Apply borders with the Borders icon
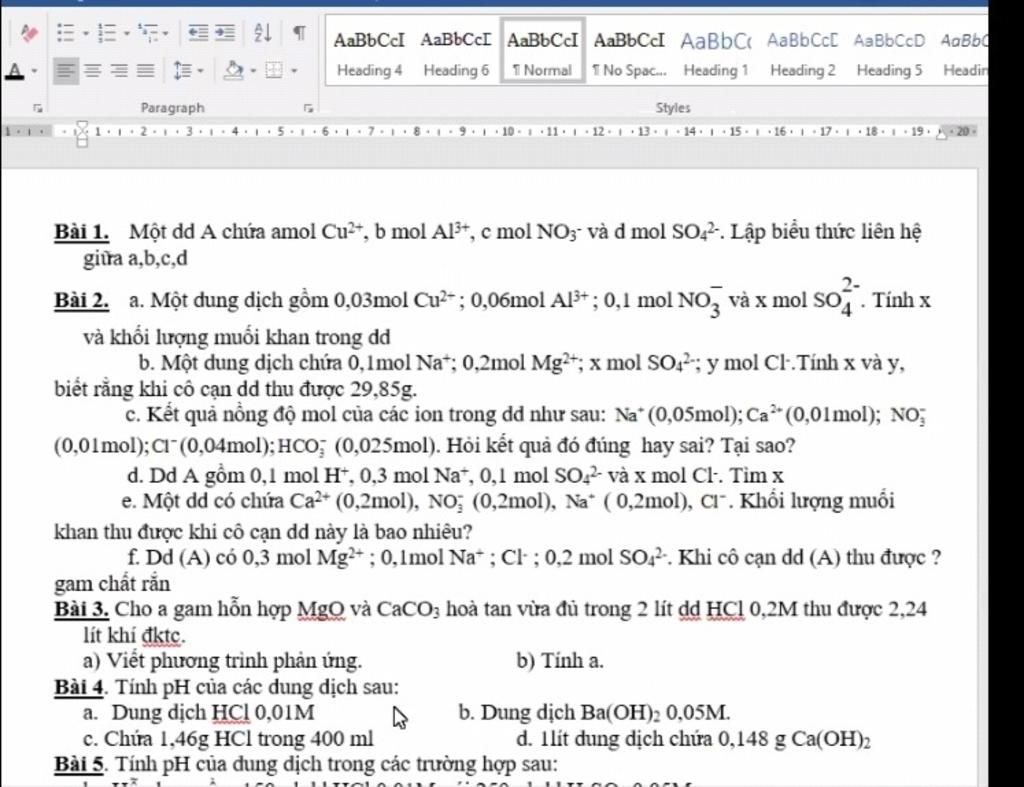Screen dimensions: 1024x787 pyautogui.click(x=274, y=70)
